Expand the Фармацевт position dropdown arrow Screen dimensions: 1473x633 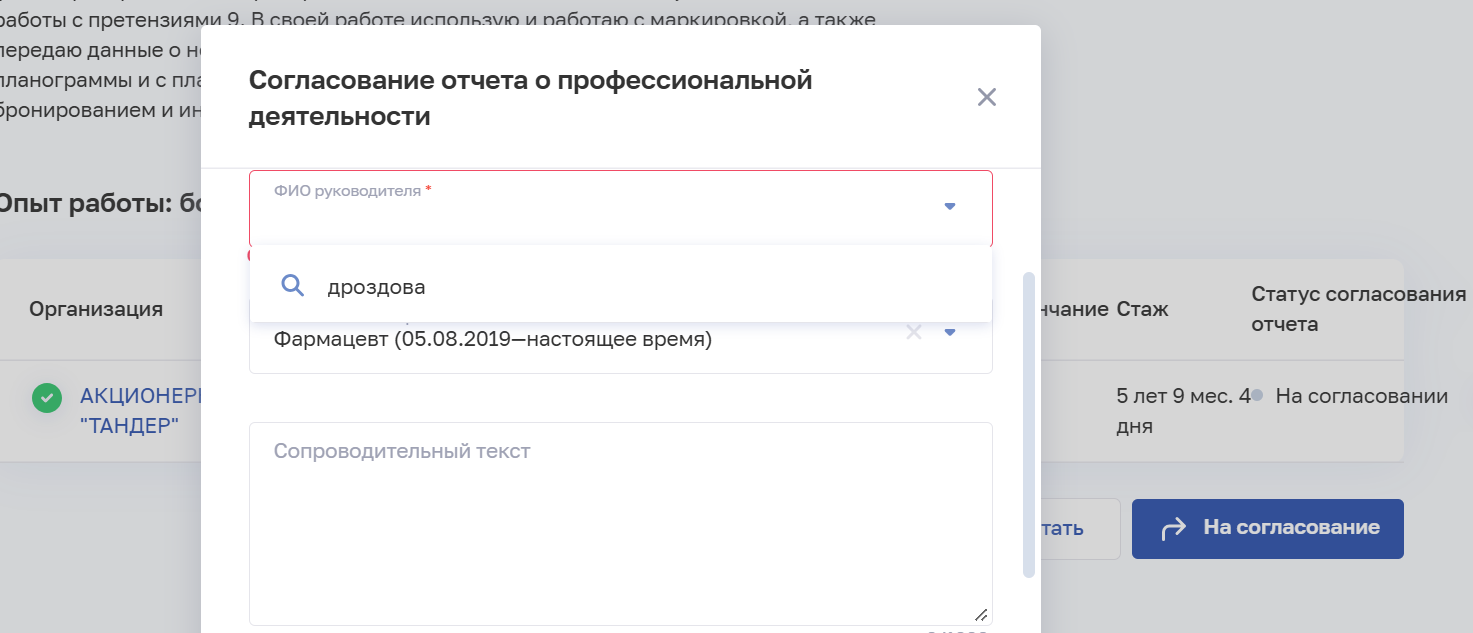(x=949, y=331)
